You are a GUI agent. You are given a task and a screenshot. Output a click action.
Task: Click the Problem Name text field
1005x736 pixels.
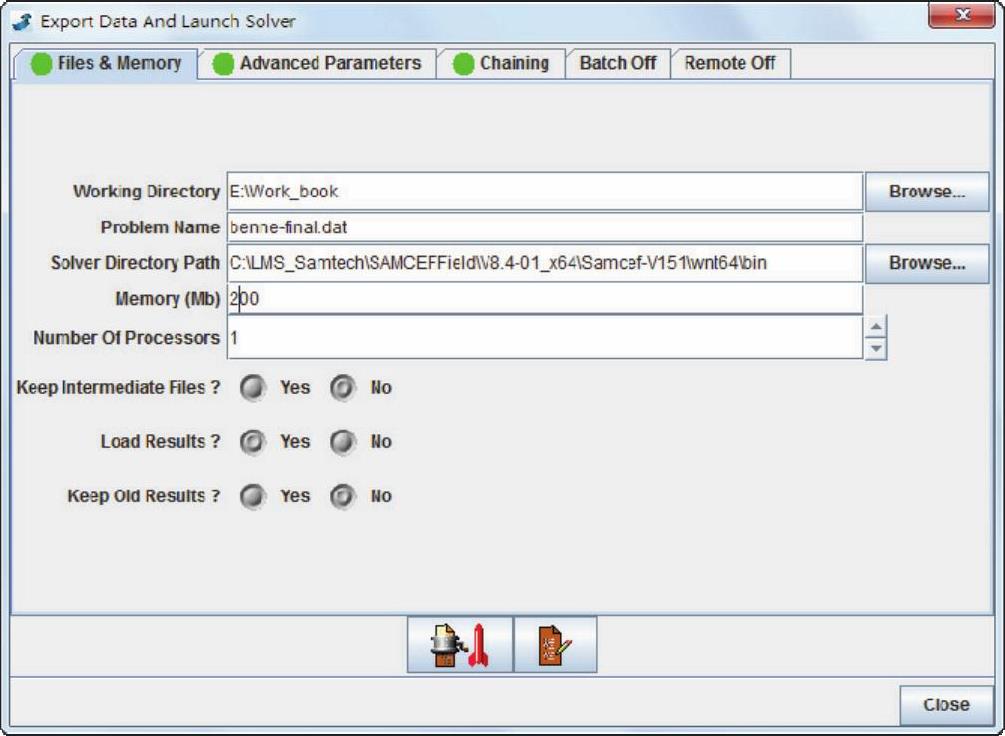click(x=544, y=227)
